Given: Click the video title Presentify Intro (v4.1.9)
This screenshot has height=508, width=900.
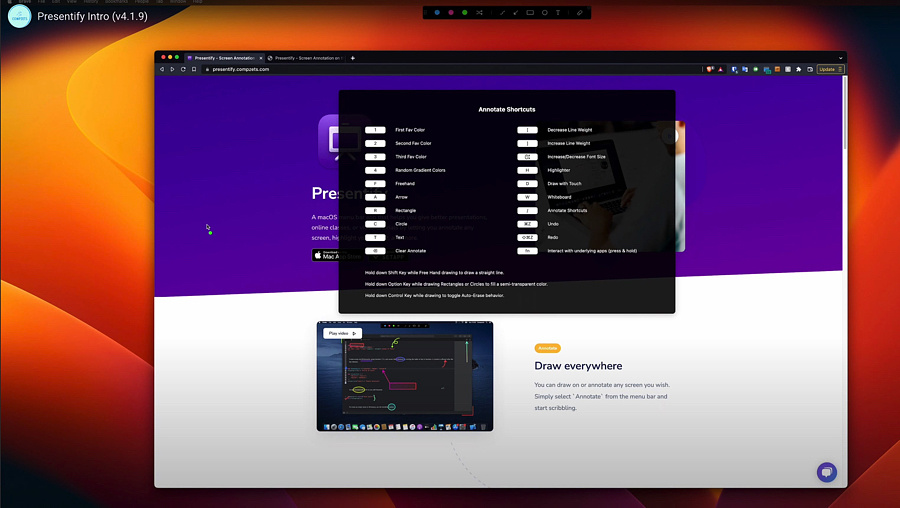Looking at the screenshot, I should point(92,16).
